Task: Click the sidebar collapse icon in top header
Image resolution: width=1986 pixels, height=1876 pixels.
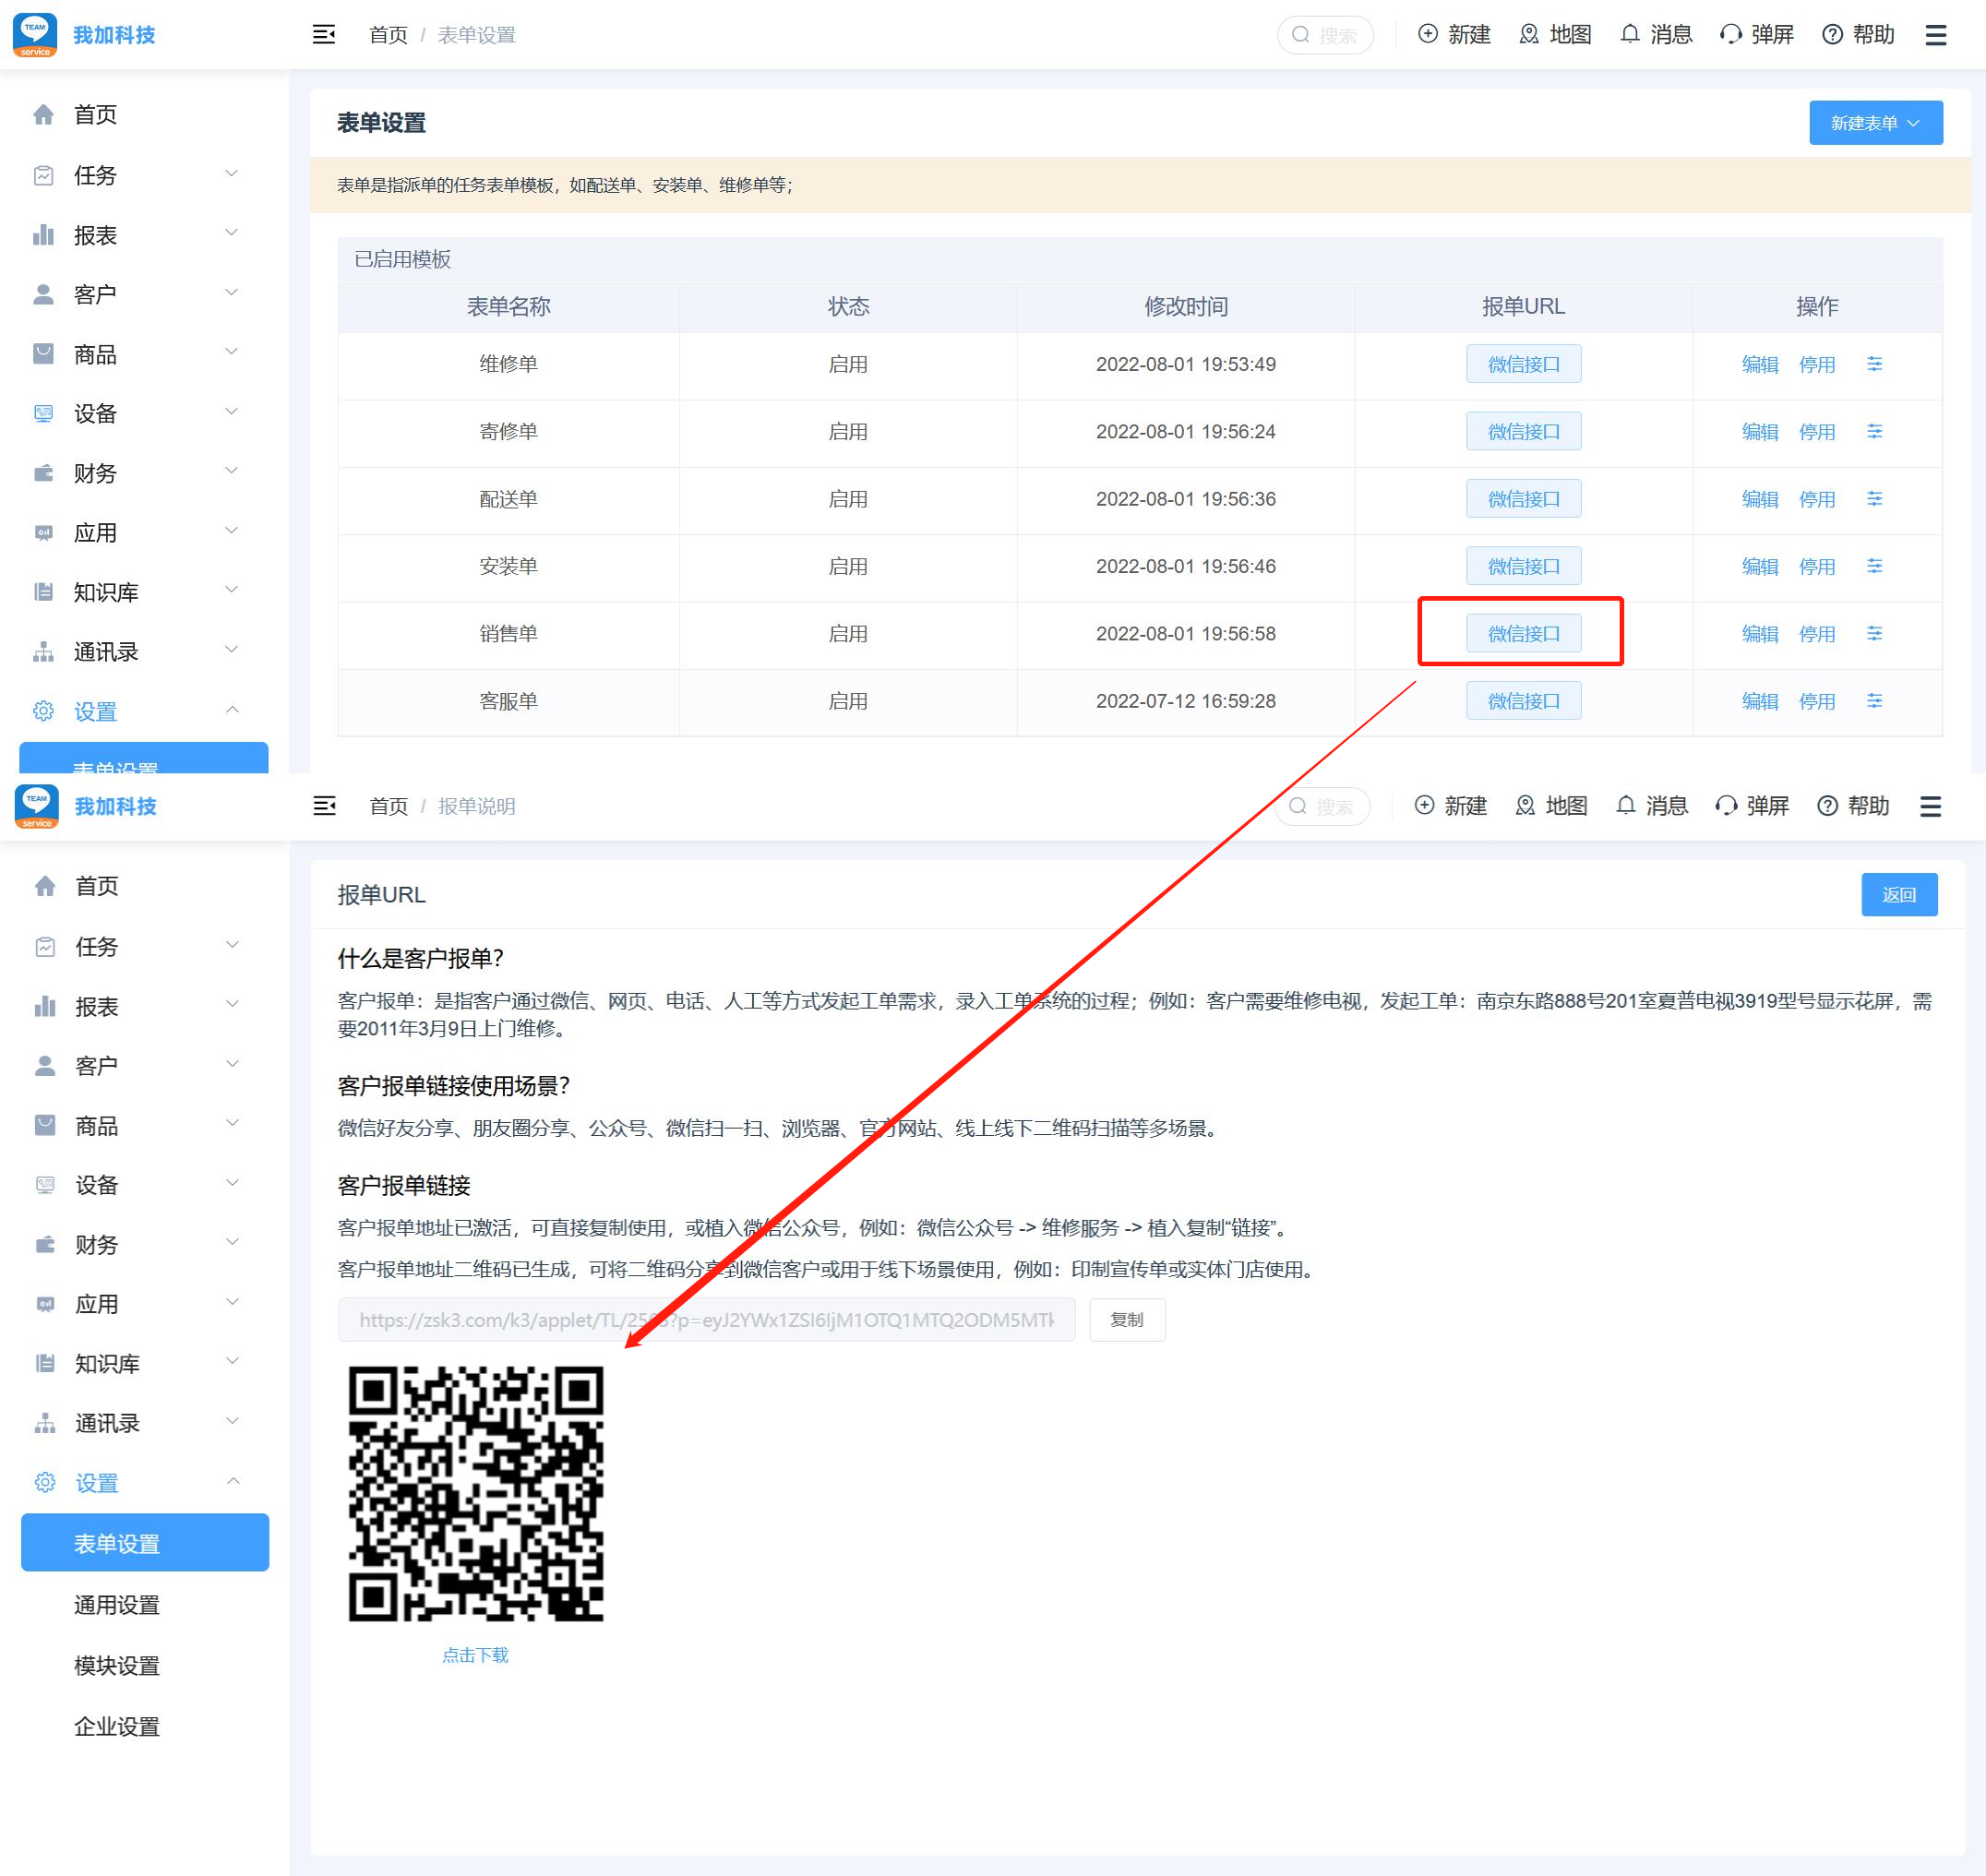Action: click(324, 35)
